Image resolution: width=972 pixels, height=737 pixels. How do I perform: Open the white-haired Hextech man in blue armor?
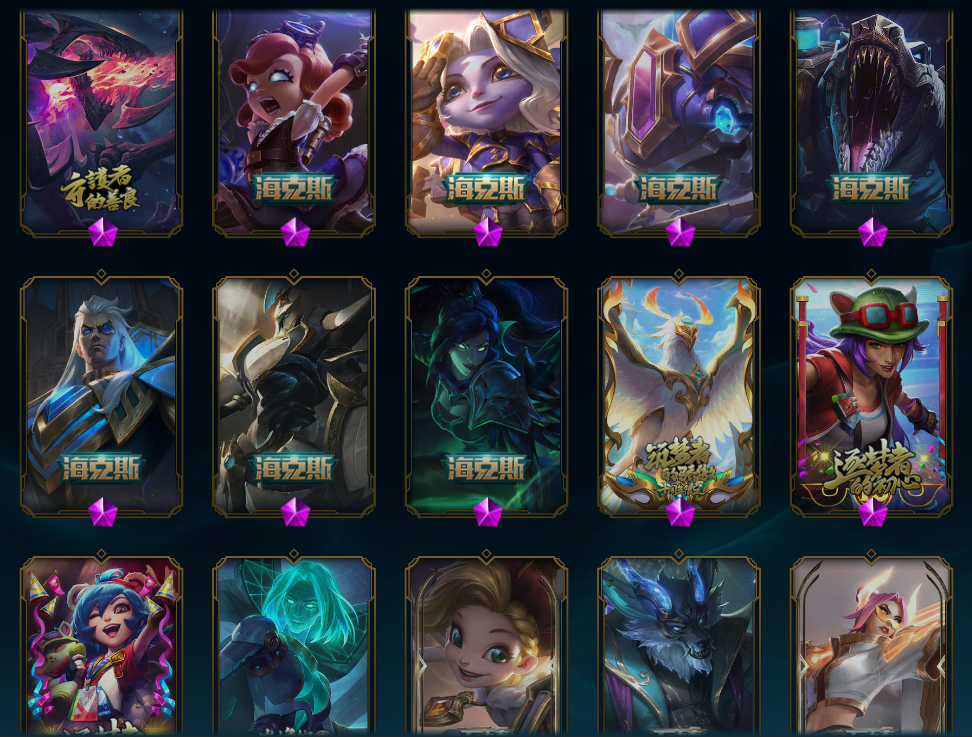101,395
